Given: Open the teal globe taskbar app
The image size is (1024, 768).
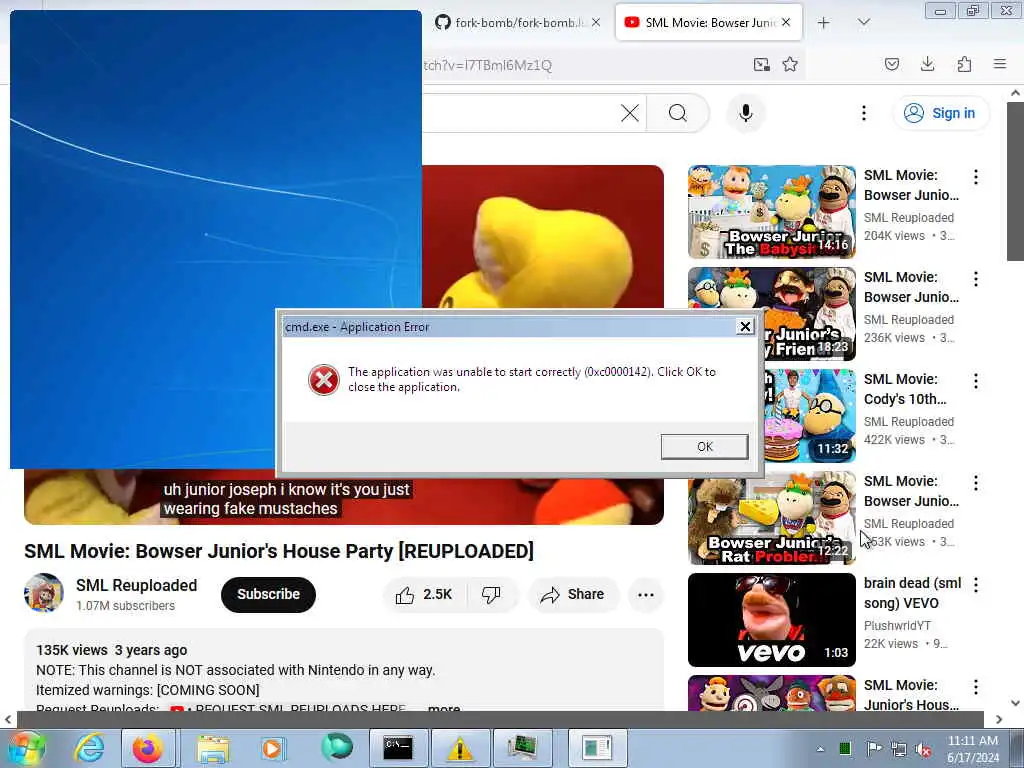Looking at the screenshot, I should click(x=336, y=748).
